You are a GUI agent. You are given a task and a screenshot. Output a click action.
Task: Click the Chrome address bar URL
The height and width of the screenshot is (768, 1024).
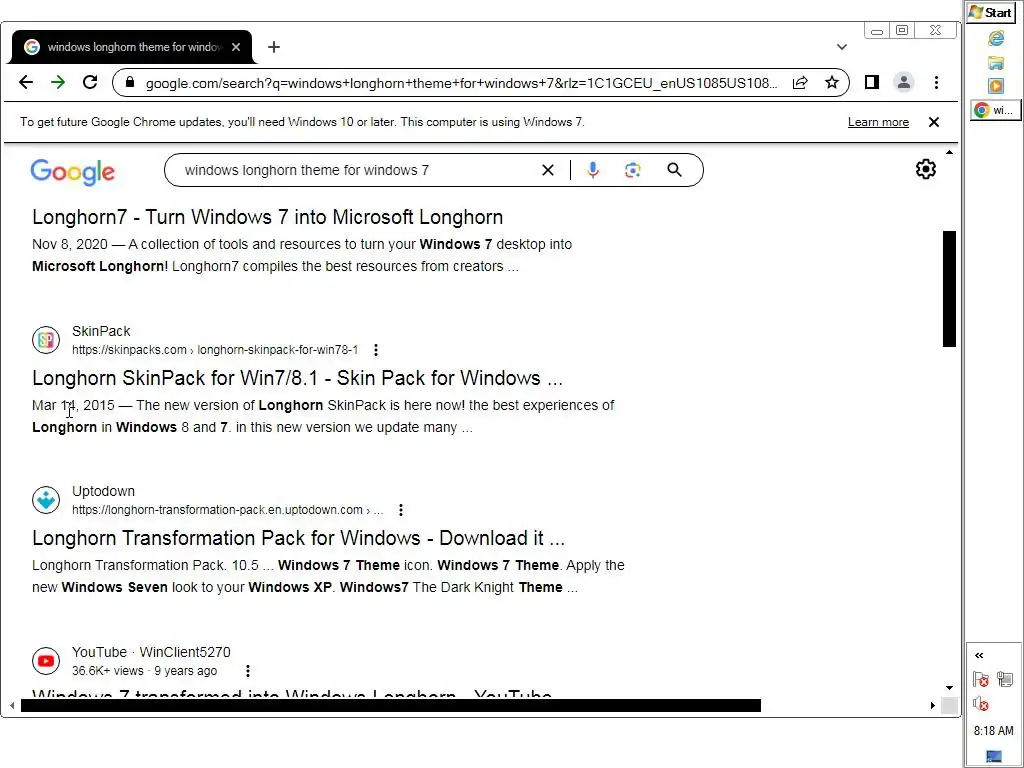[x=461, y=83]
